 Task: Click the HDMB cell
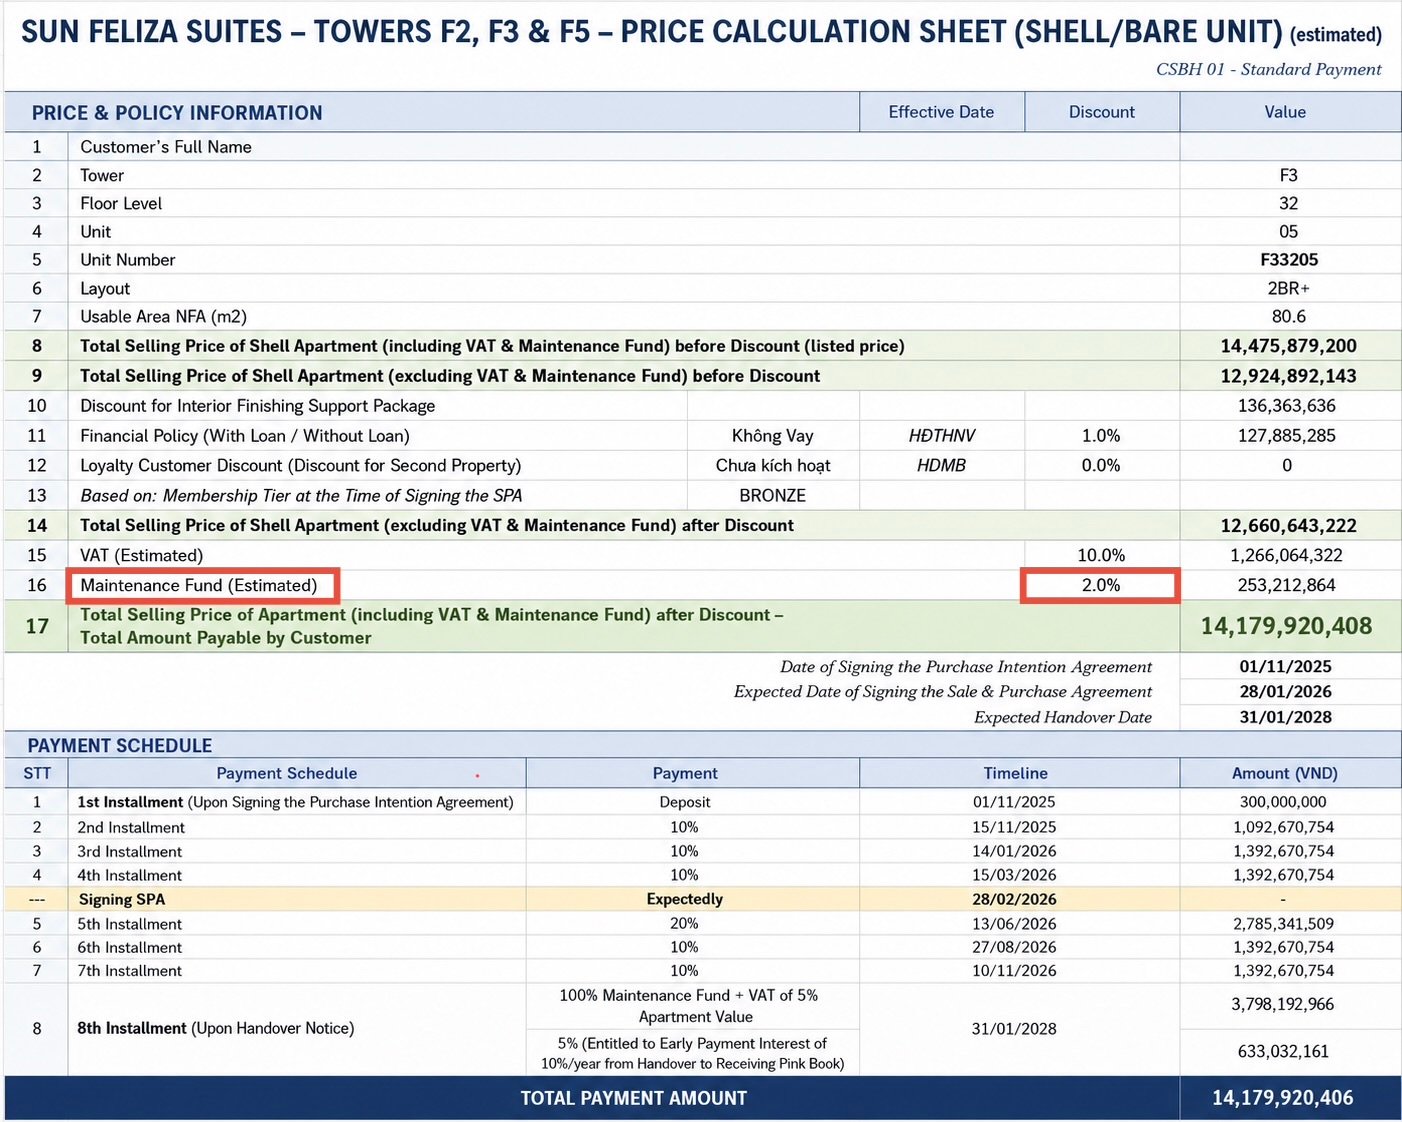[942, 466]
